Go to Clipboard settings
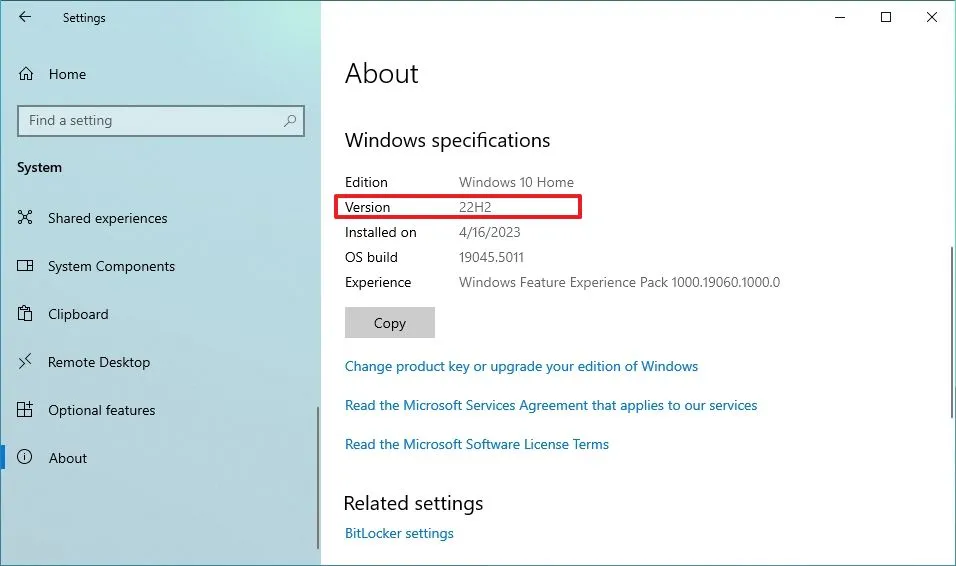 coord(78,314)
